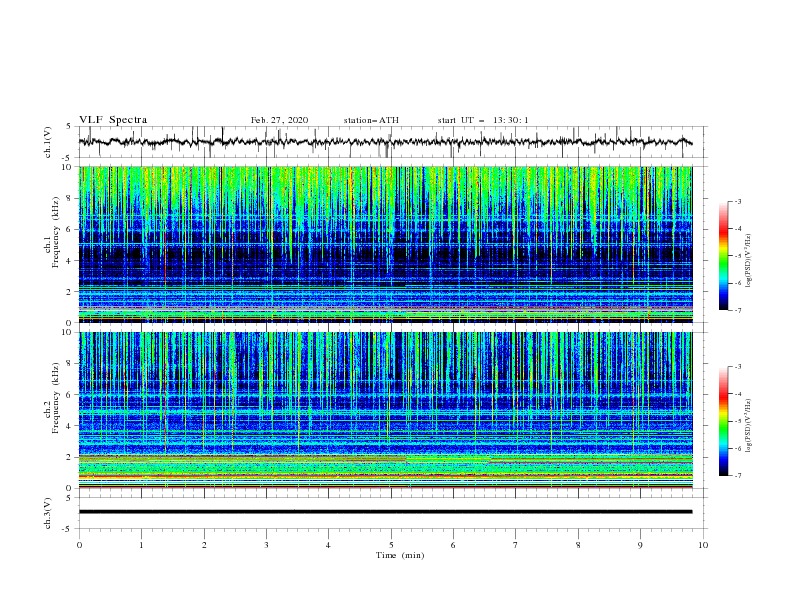This screenshot has height=612, width=792.
Task: Click the ch.2 spectrogram plot
Action: pos(385,410)
